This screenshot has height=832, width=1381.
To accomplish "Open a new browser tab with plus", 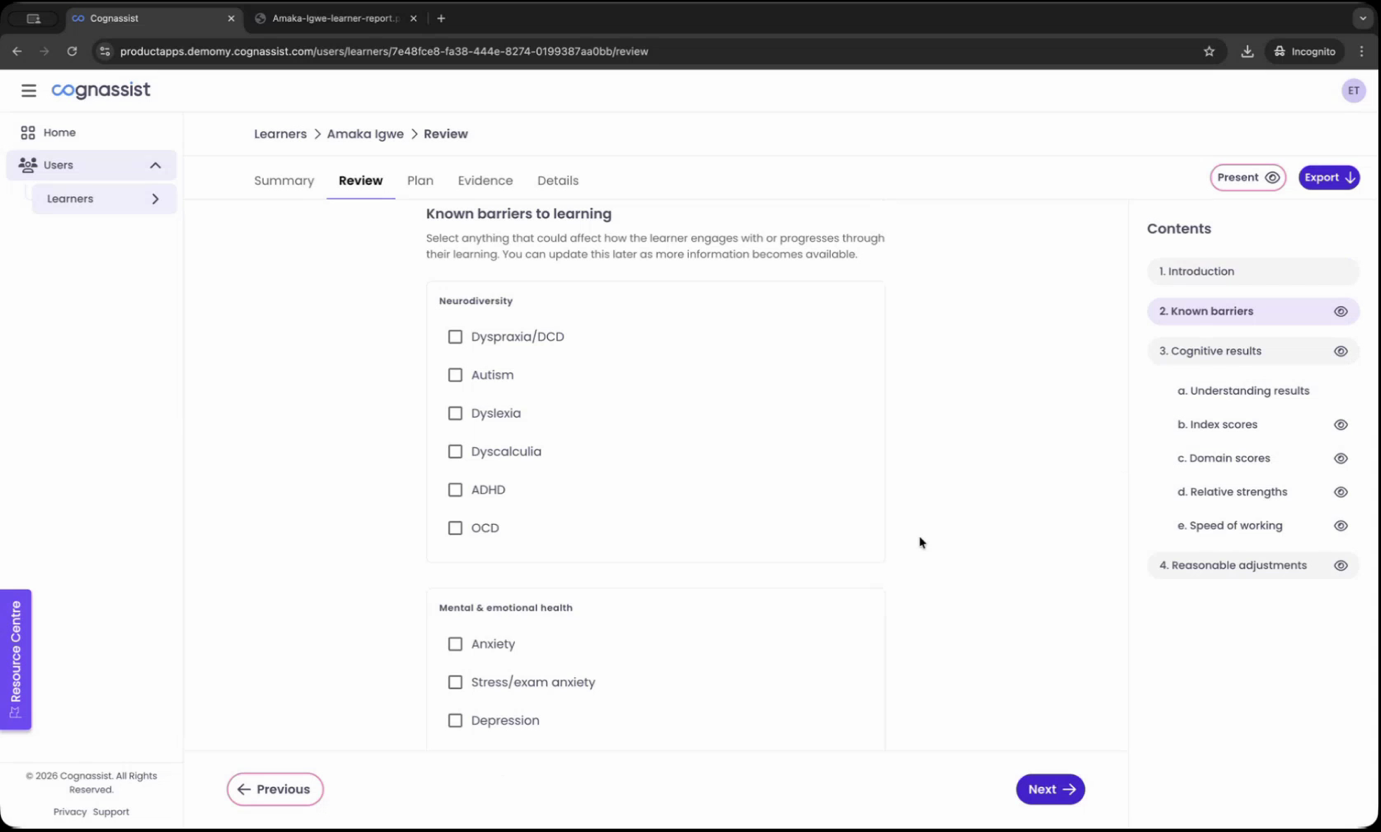I will 441,18.
